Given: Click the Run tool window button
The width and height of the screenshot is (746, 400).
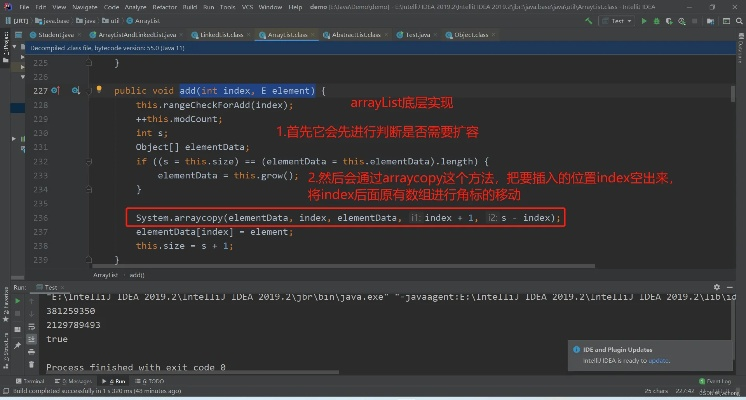Looking at the screenshot, I should tap(113, 381).
